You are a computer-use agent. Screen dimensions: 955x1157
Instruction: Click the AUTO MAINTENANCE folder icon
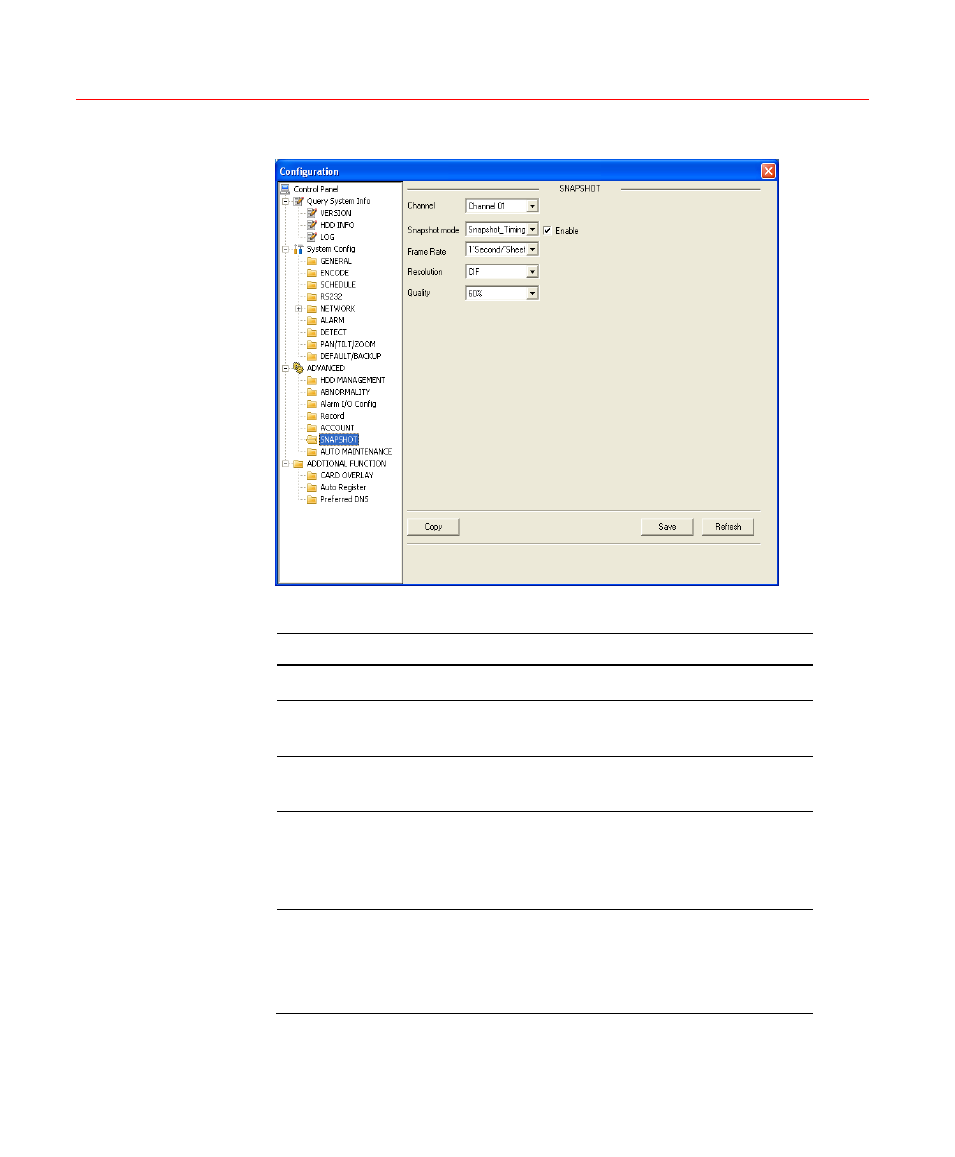click(311, 452)
